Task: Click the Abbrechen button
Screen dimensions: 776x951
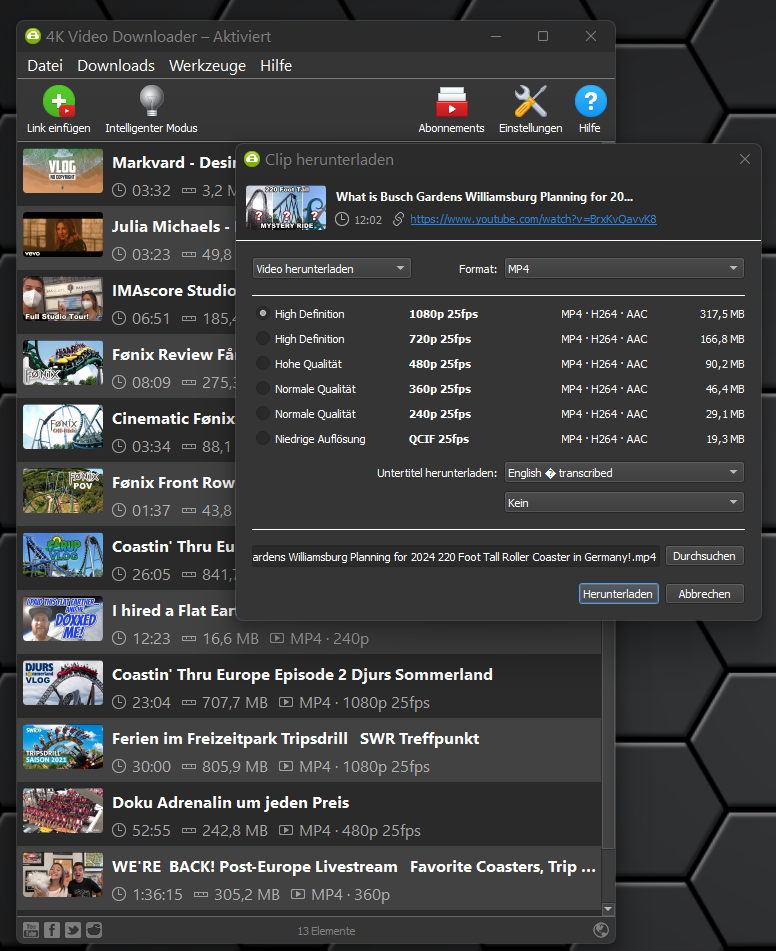Action: (x=704, y=594)
